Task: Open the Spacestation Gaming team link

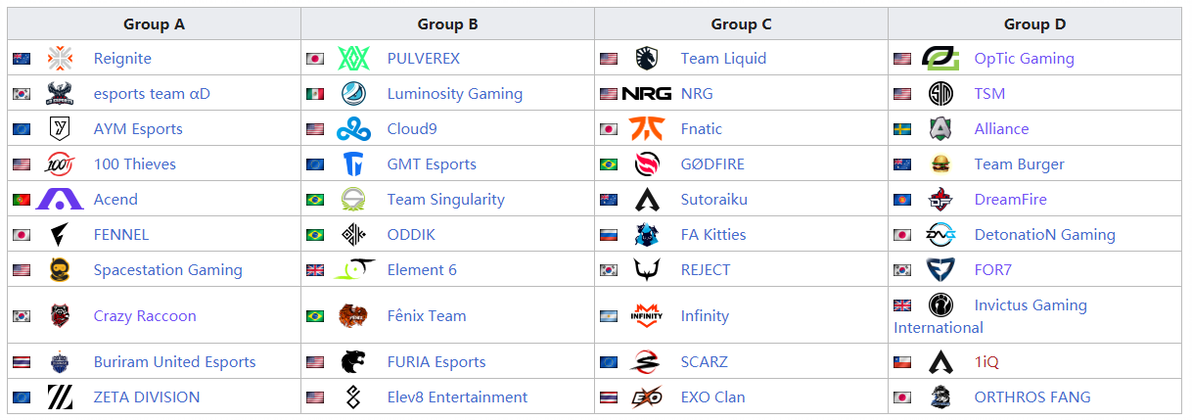Action: point(168,270)
